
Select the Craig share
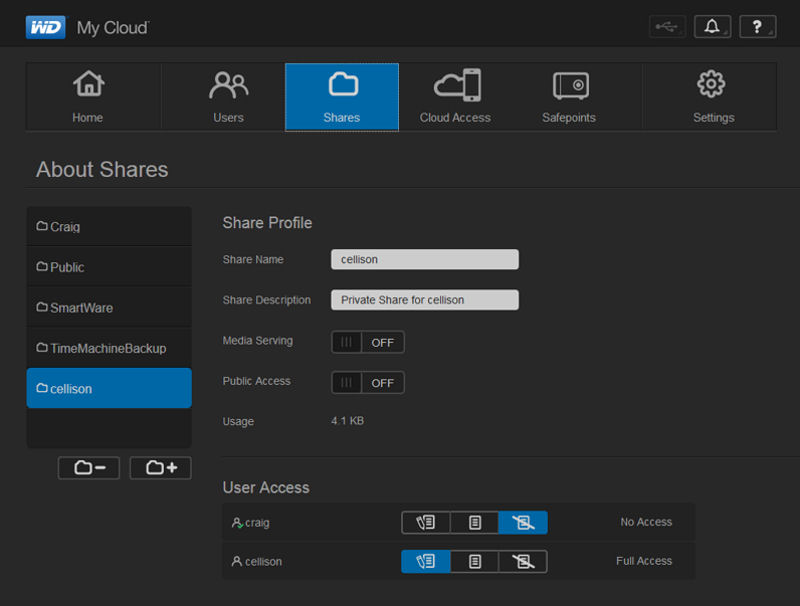click(109, 226)
